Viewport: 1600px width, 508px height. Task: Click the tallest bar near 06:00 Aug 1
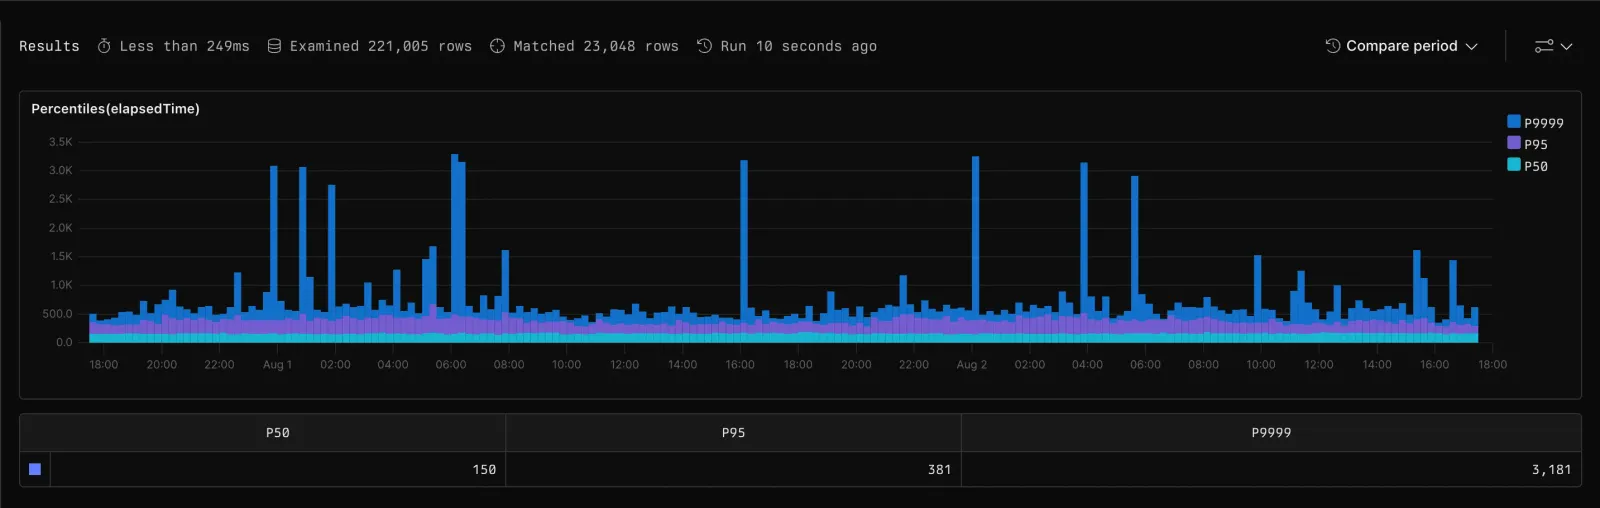[454, 248]
